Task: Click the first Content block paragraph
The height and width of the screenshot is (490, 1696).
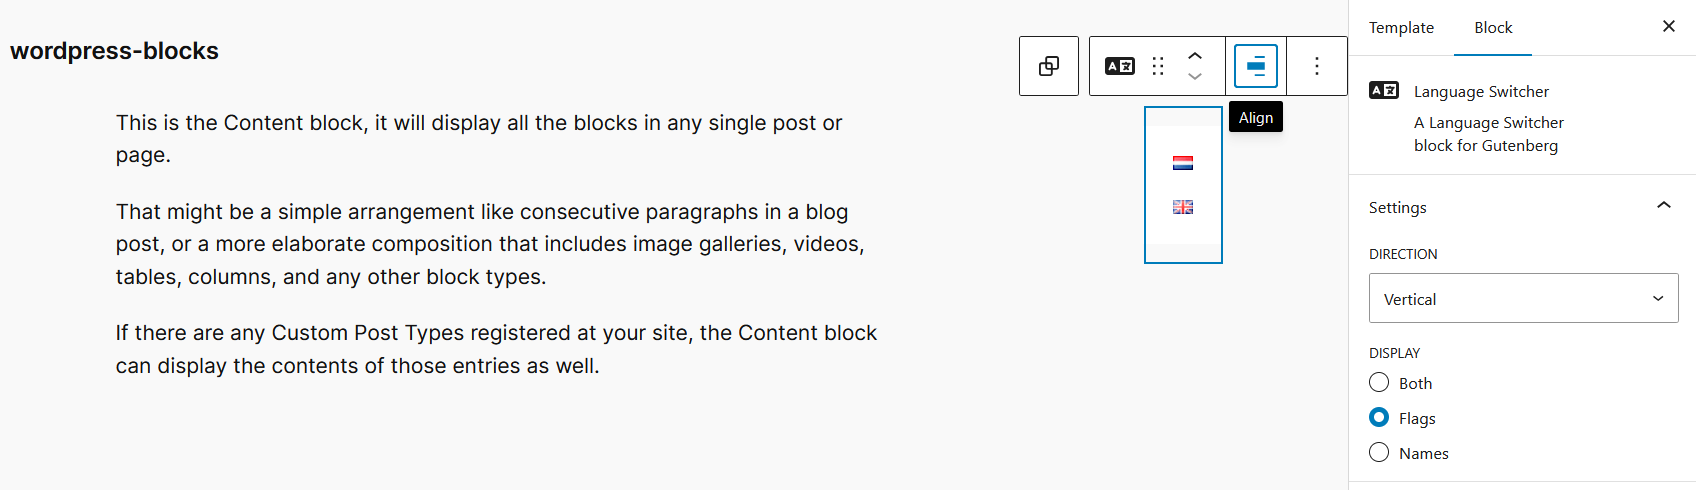Action: (479, 138)
